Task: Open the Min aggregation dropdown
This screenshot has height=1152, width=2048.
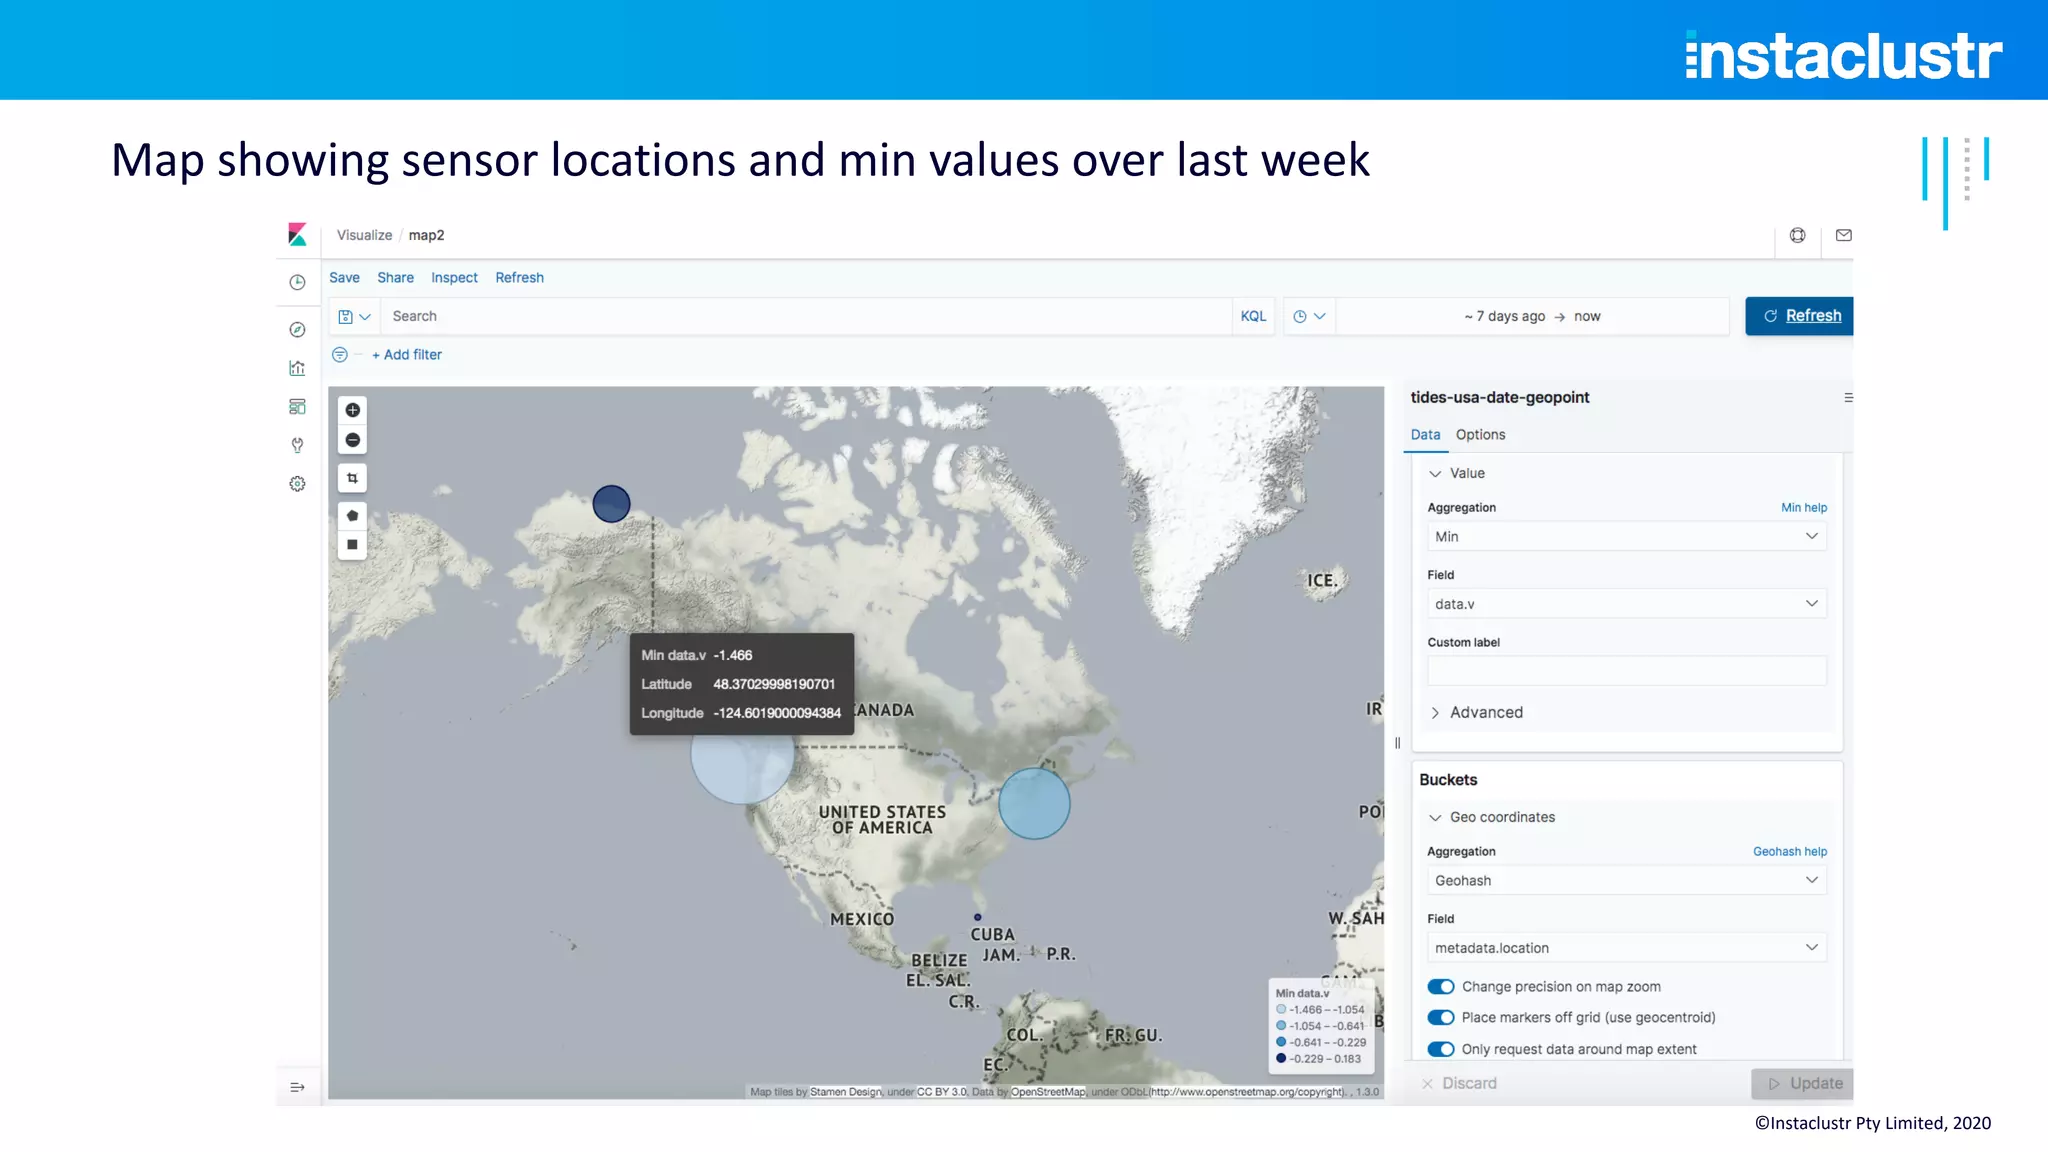Action: tap(1627, 537)
